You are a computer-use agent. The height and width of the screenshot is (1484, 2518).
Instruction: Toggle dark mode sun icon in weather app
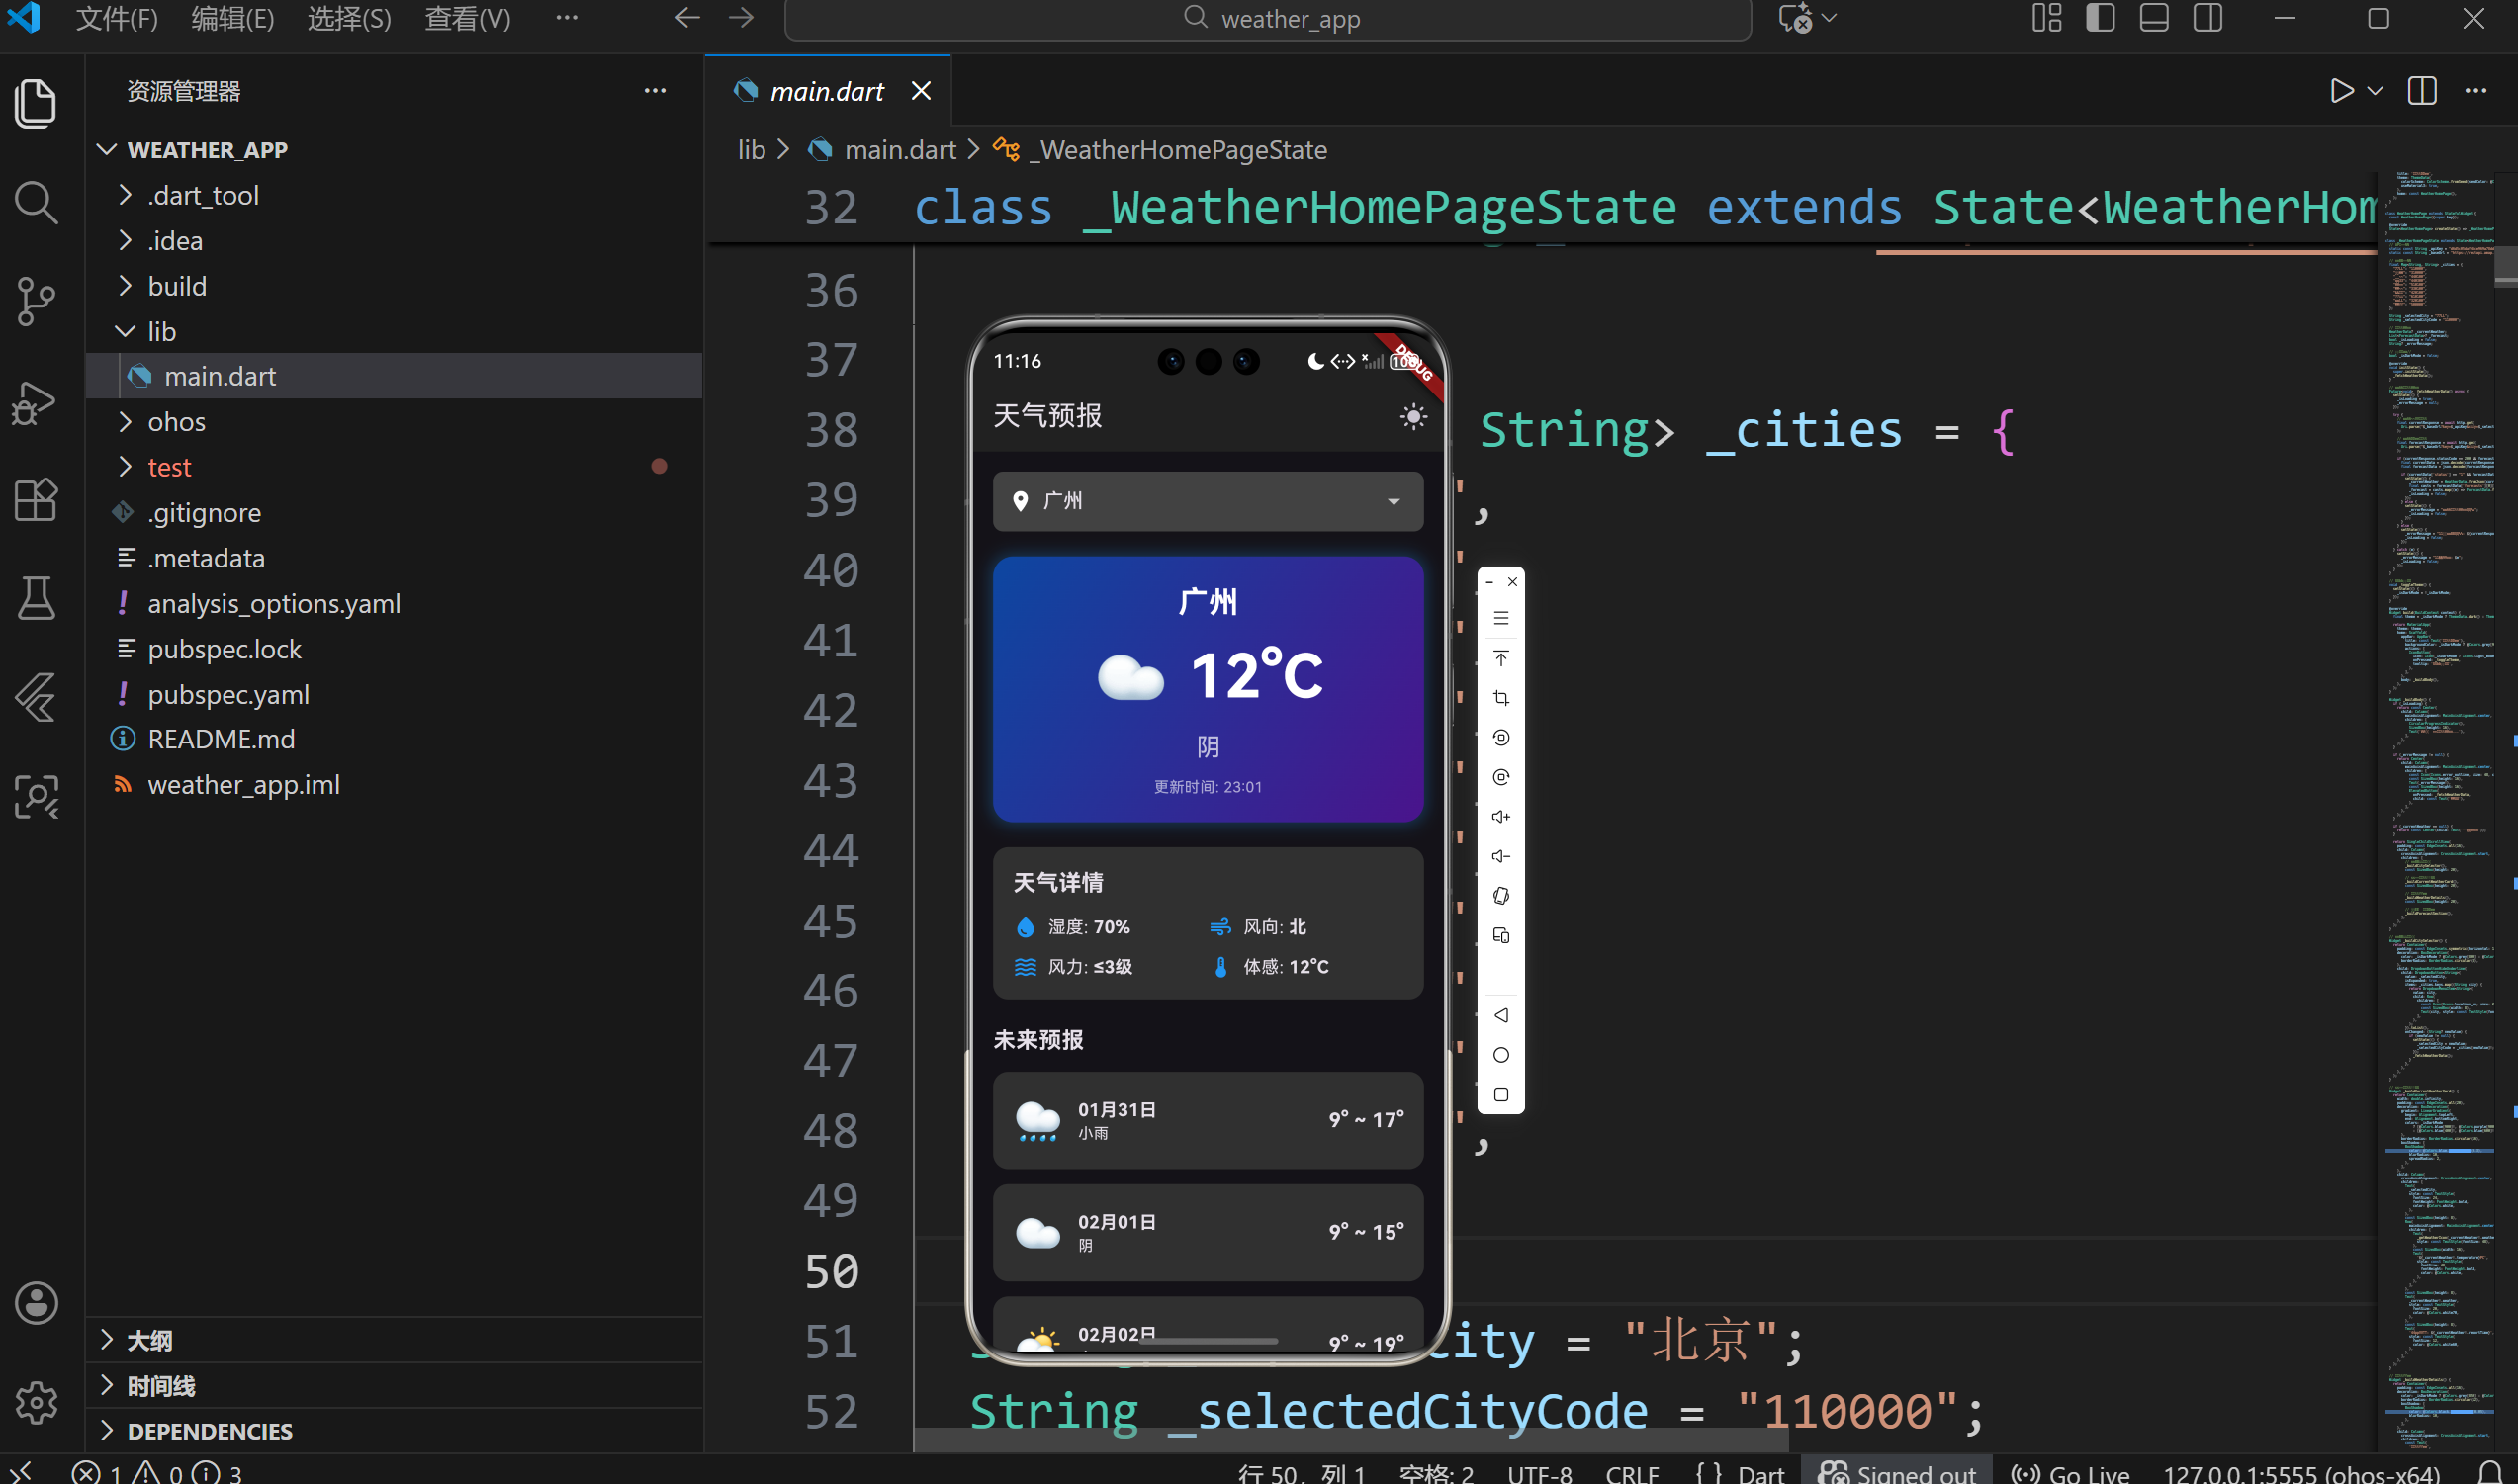(1412, 416)
